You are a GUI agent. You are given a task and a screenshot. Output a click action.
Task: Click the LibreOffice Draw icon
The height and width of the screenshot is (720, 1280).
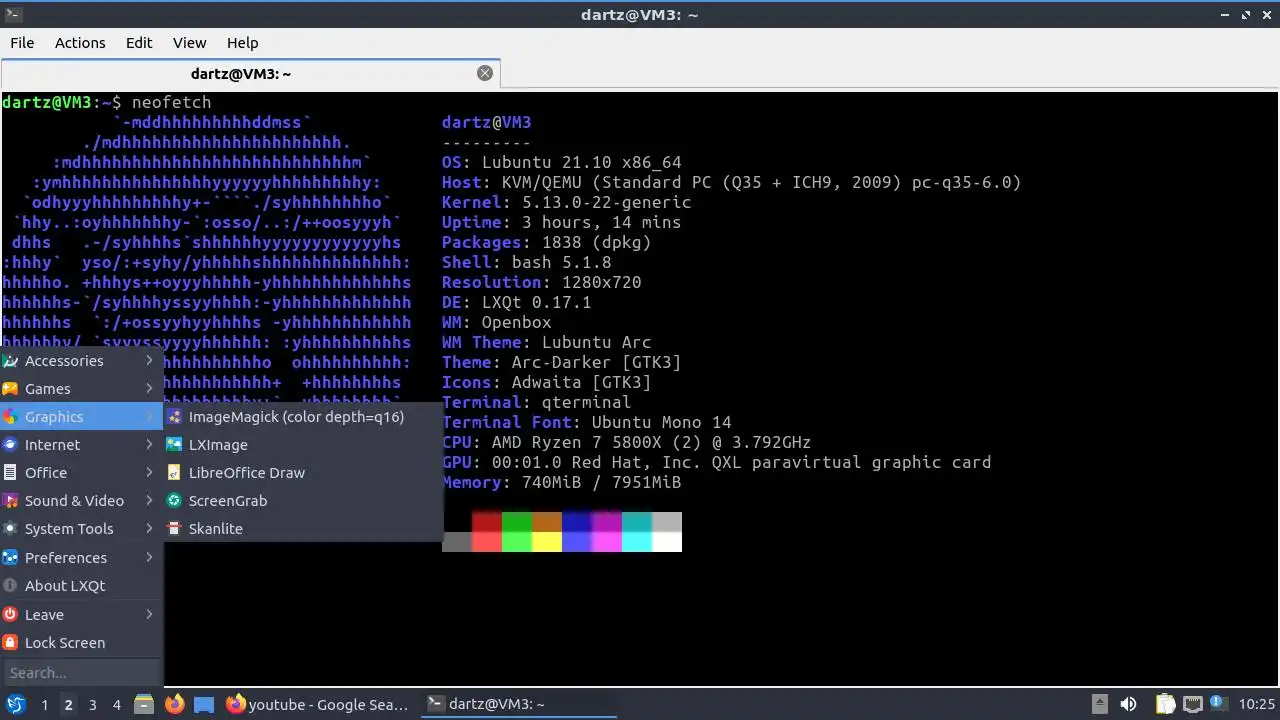click(x=174, y=473)
